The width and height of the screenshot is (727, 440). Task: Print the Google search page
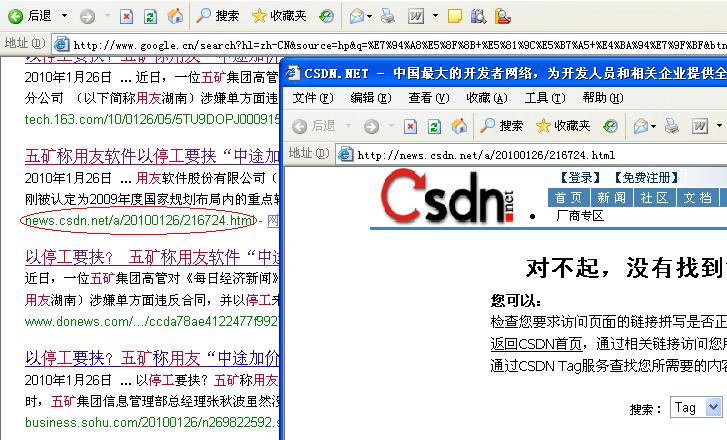coord(387,17)
